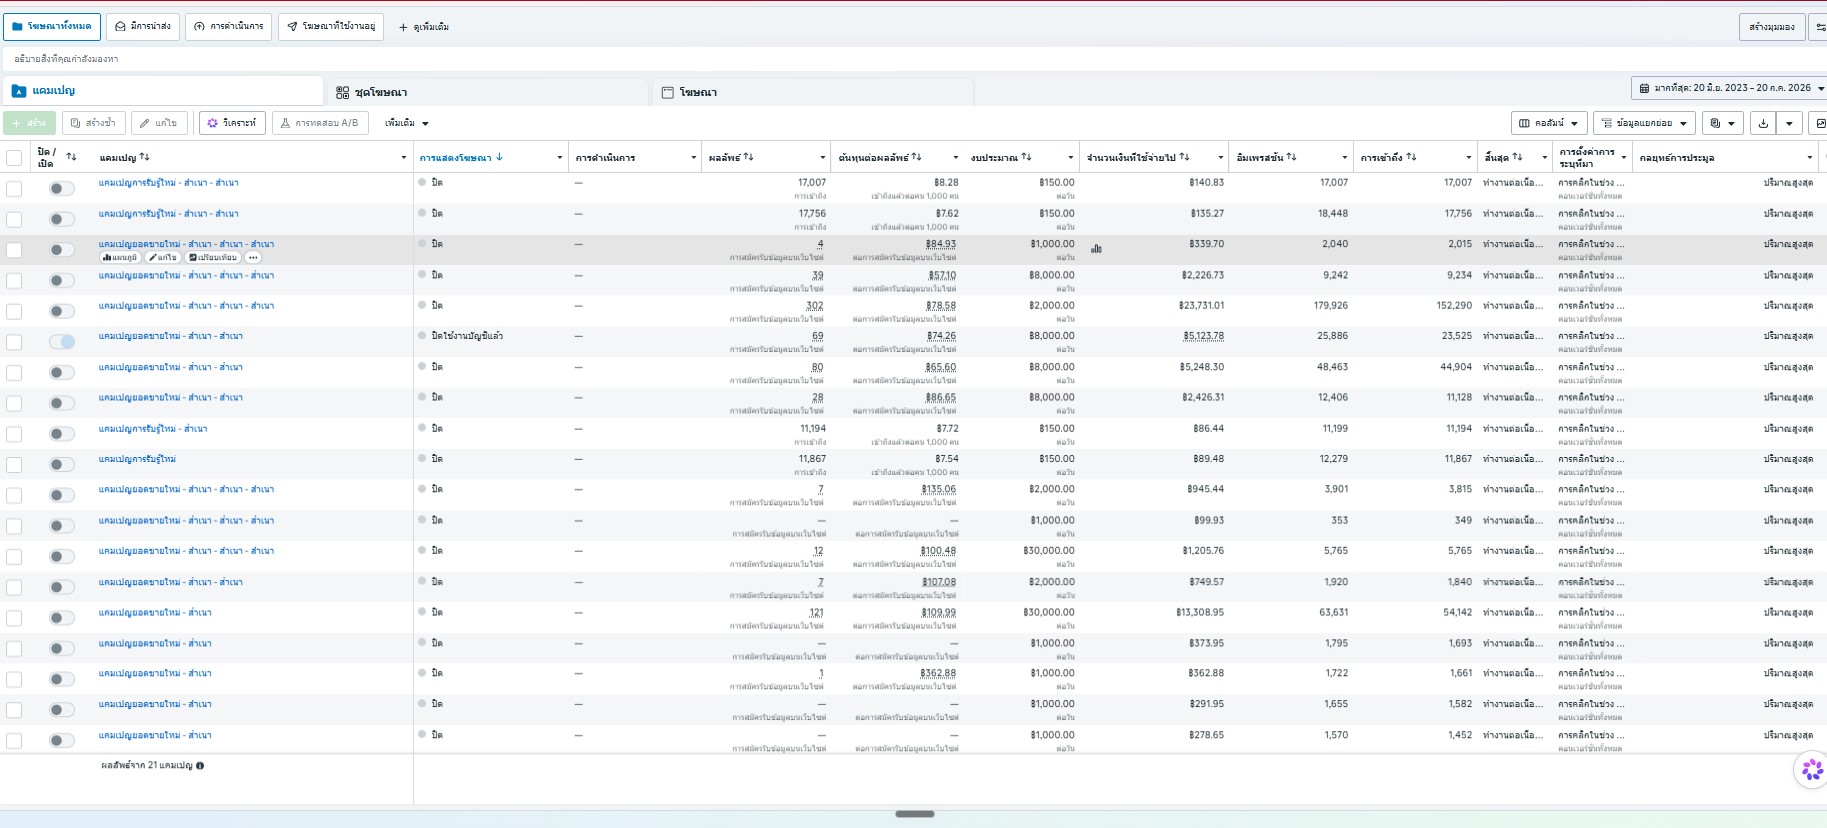
Task: Check the select-all checkbox in table header
Action: tap(14, 157)
